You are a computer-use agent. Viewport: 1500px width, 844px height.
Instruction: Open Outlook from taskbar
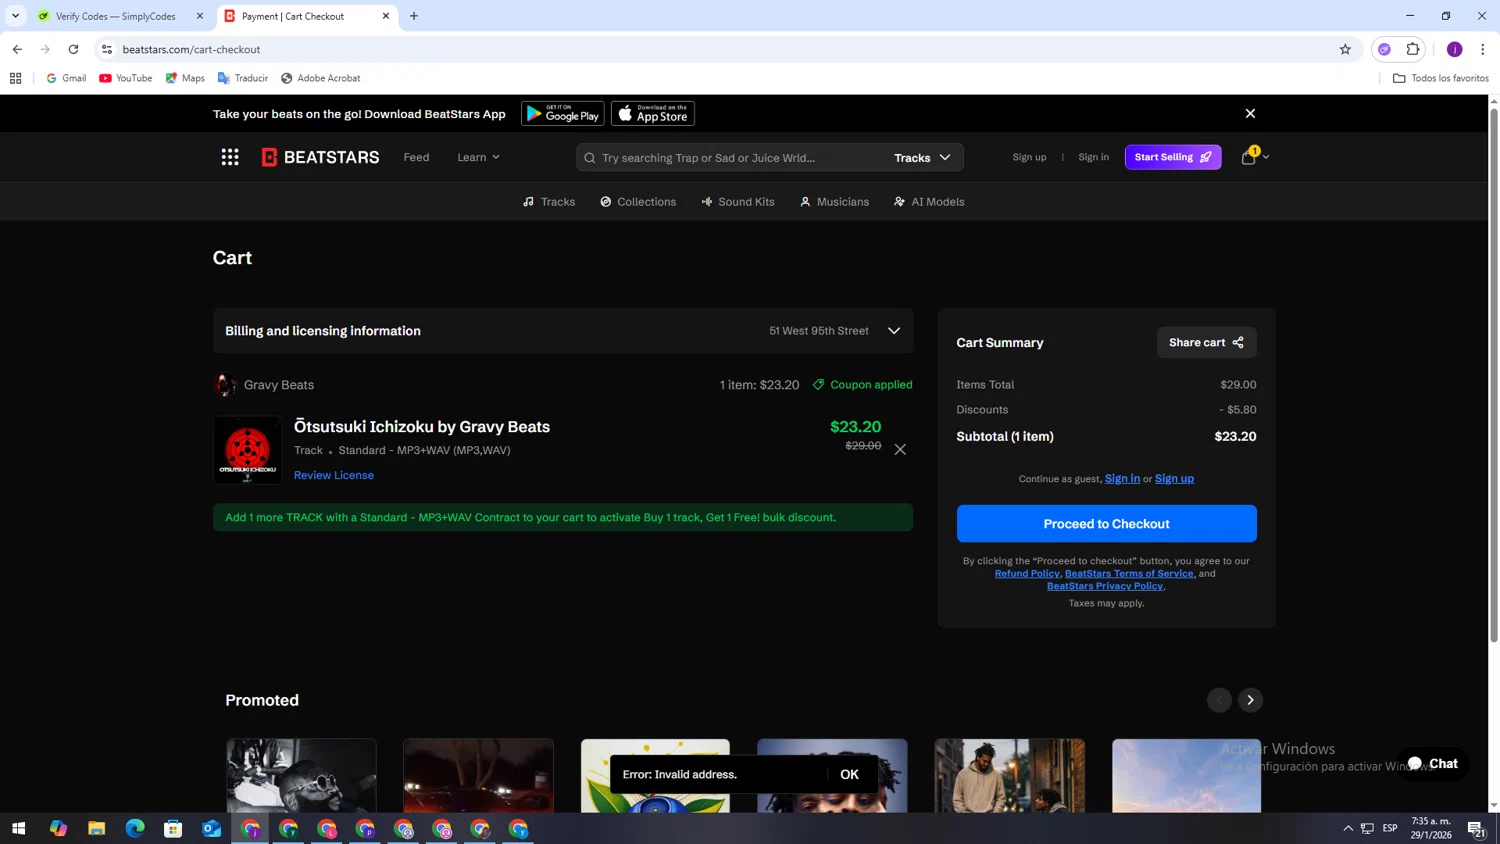point(212,828)
